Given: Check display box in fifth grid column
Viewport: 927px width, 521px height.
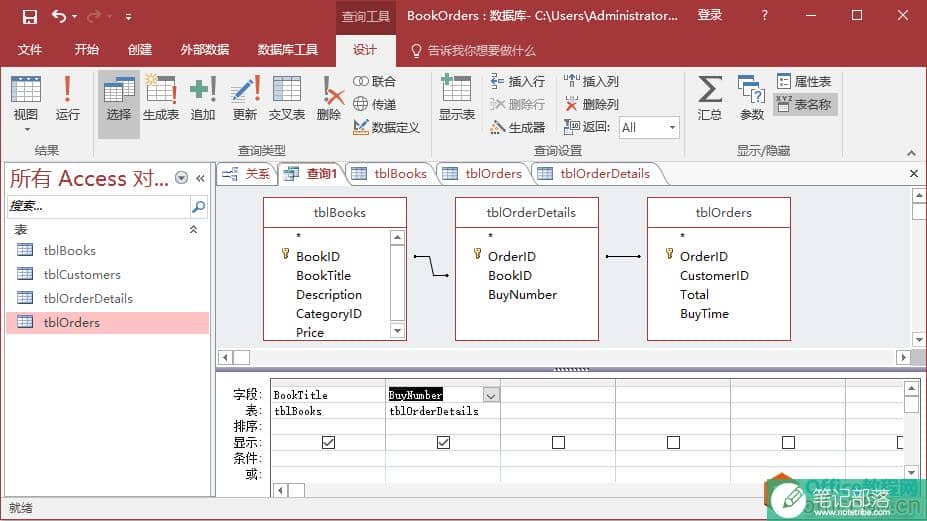Looking at the screenshot, I should pos(789,442).
